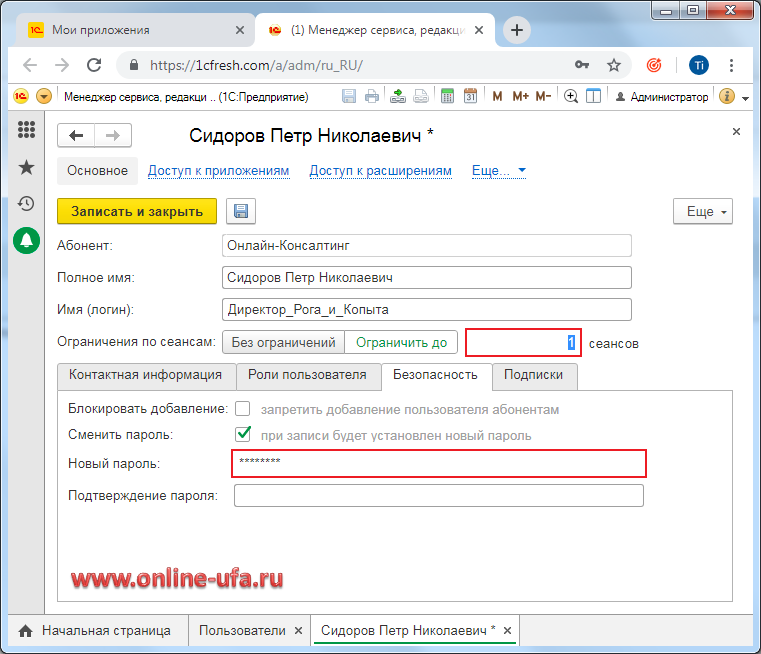Click the save diskette button in form

[241, 211]
